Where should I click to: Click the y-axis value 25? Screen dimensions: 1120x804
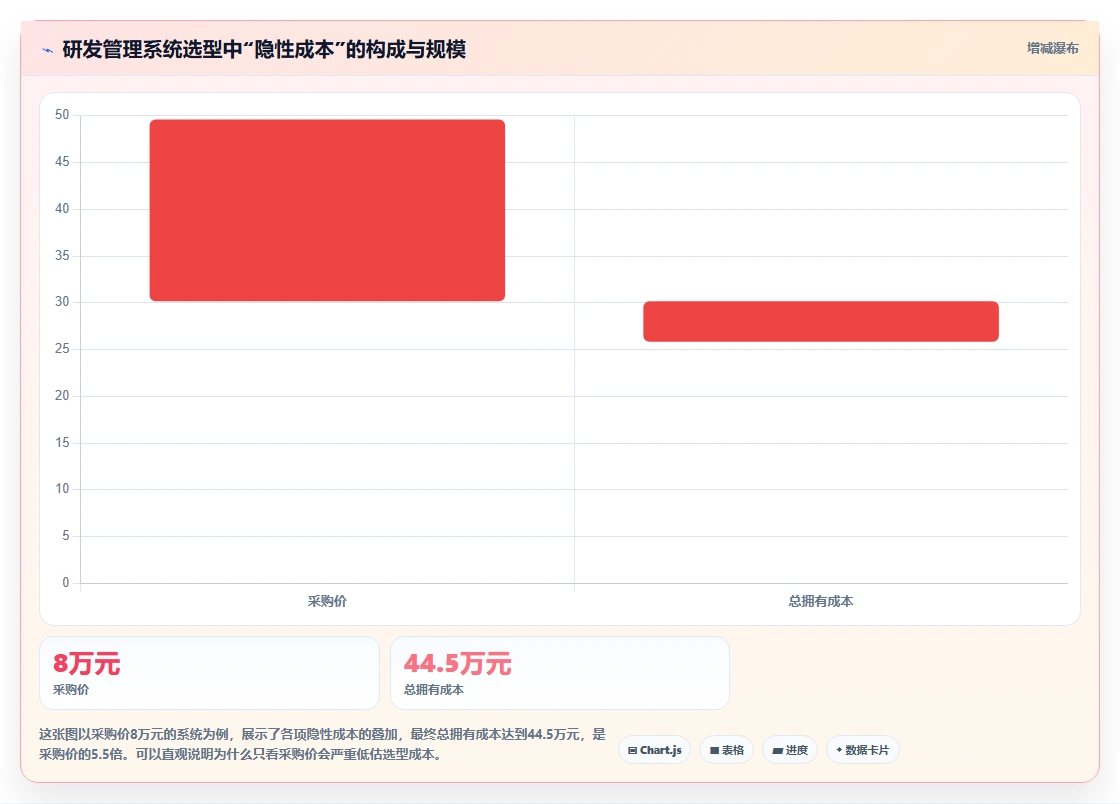[x=62, y=348]
